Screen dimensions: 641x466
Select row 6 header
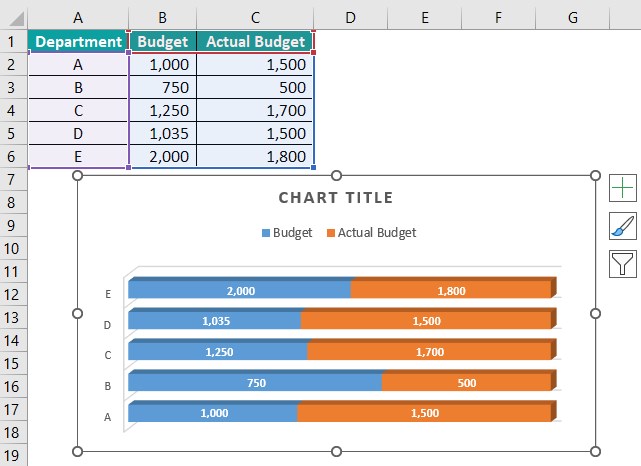tap(13, 156)
